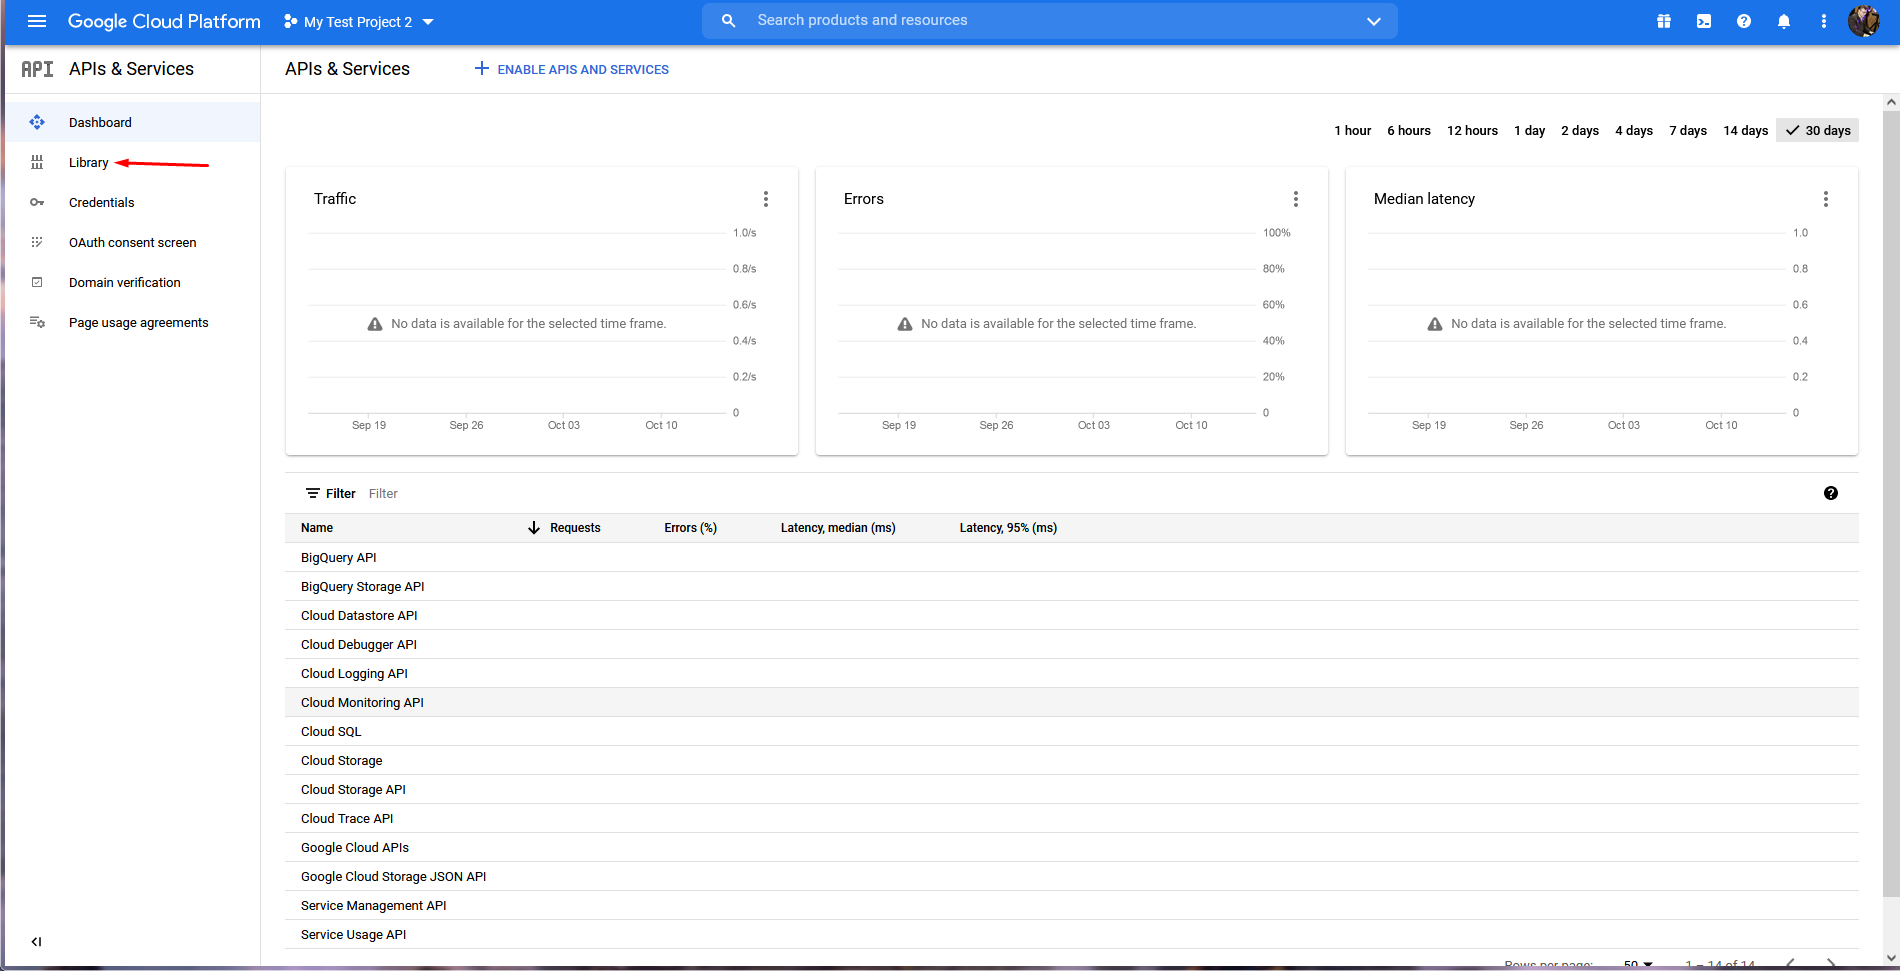
Task: Click the filter table help icon
Action: 1831,493
